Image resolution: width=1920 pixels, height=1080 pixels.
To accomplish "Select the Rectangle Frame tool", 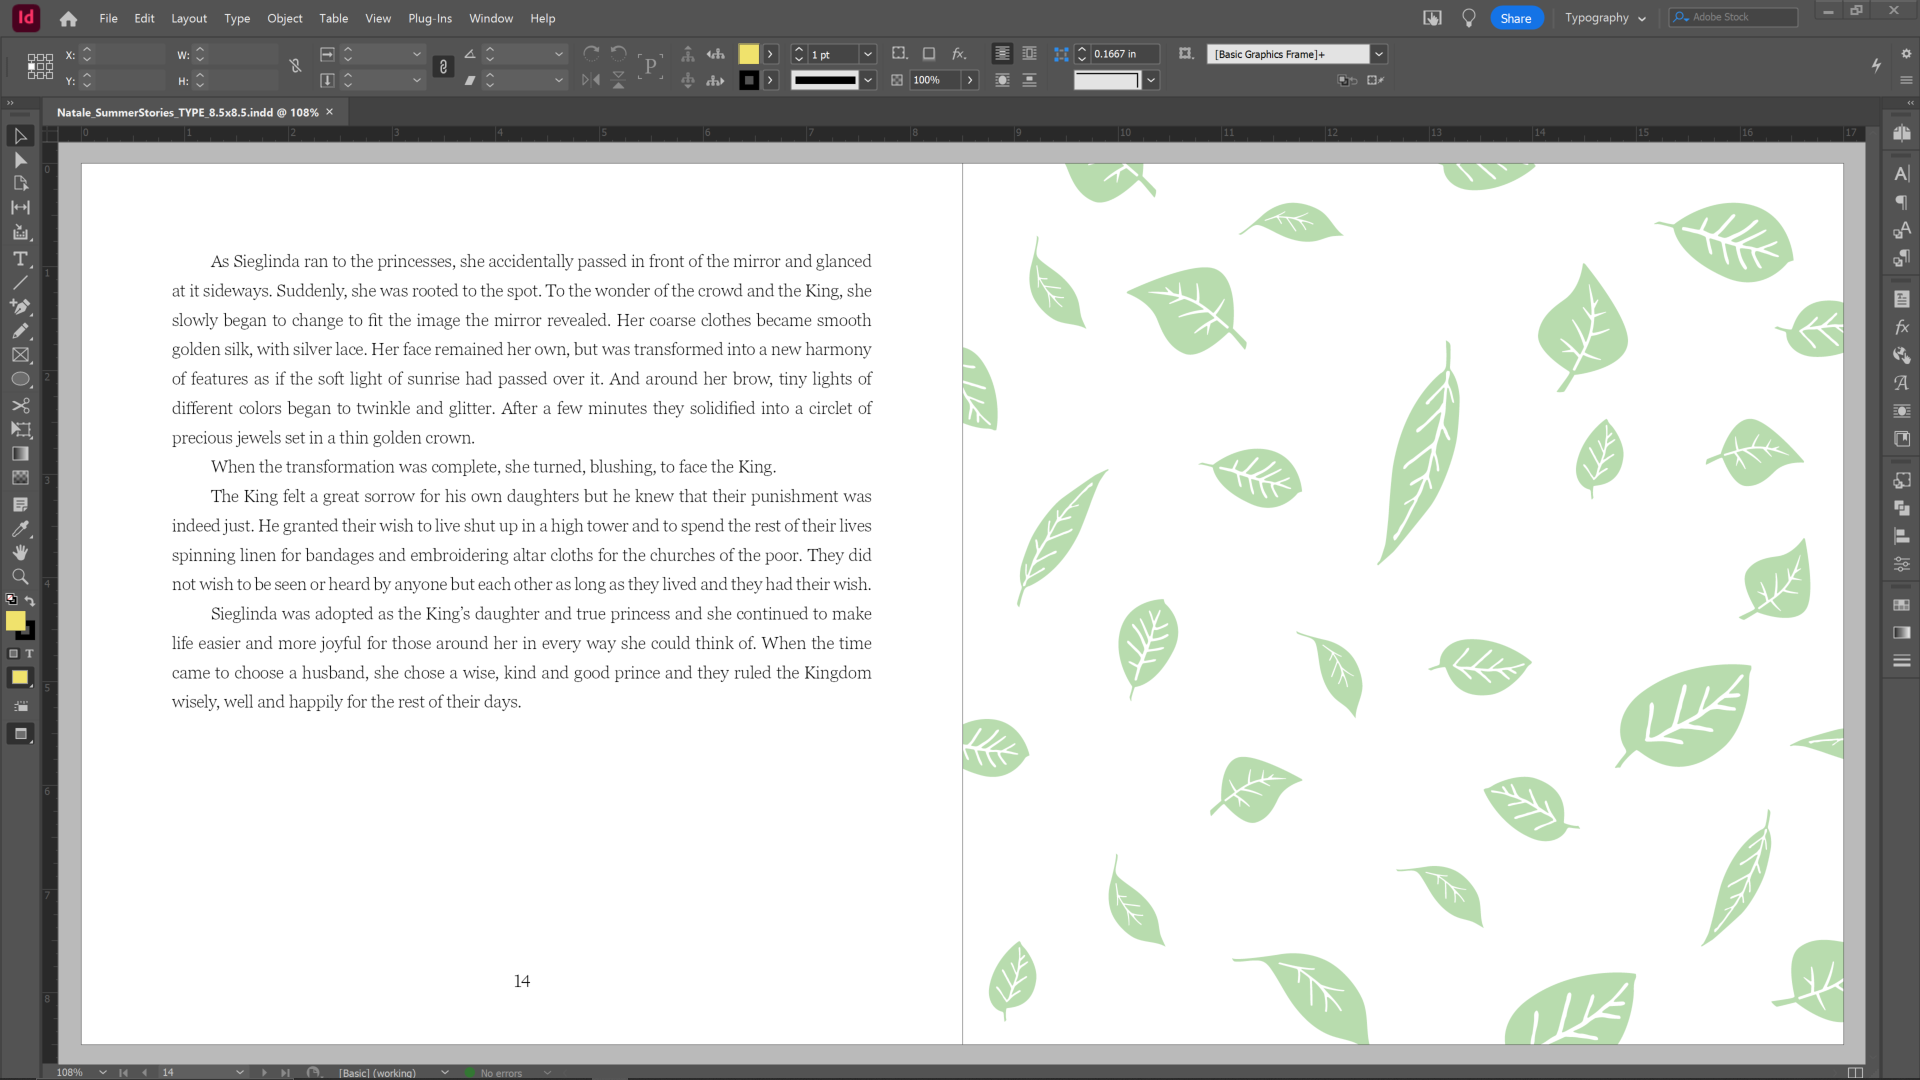I will tap(20, 355).
